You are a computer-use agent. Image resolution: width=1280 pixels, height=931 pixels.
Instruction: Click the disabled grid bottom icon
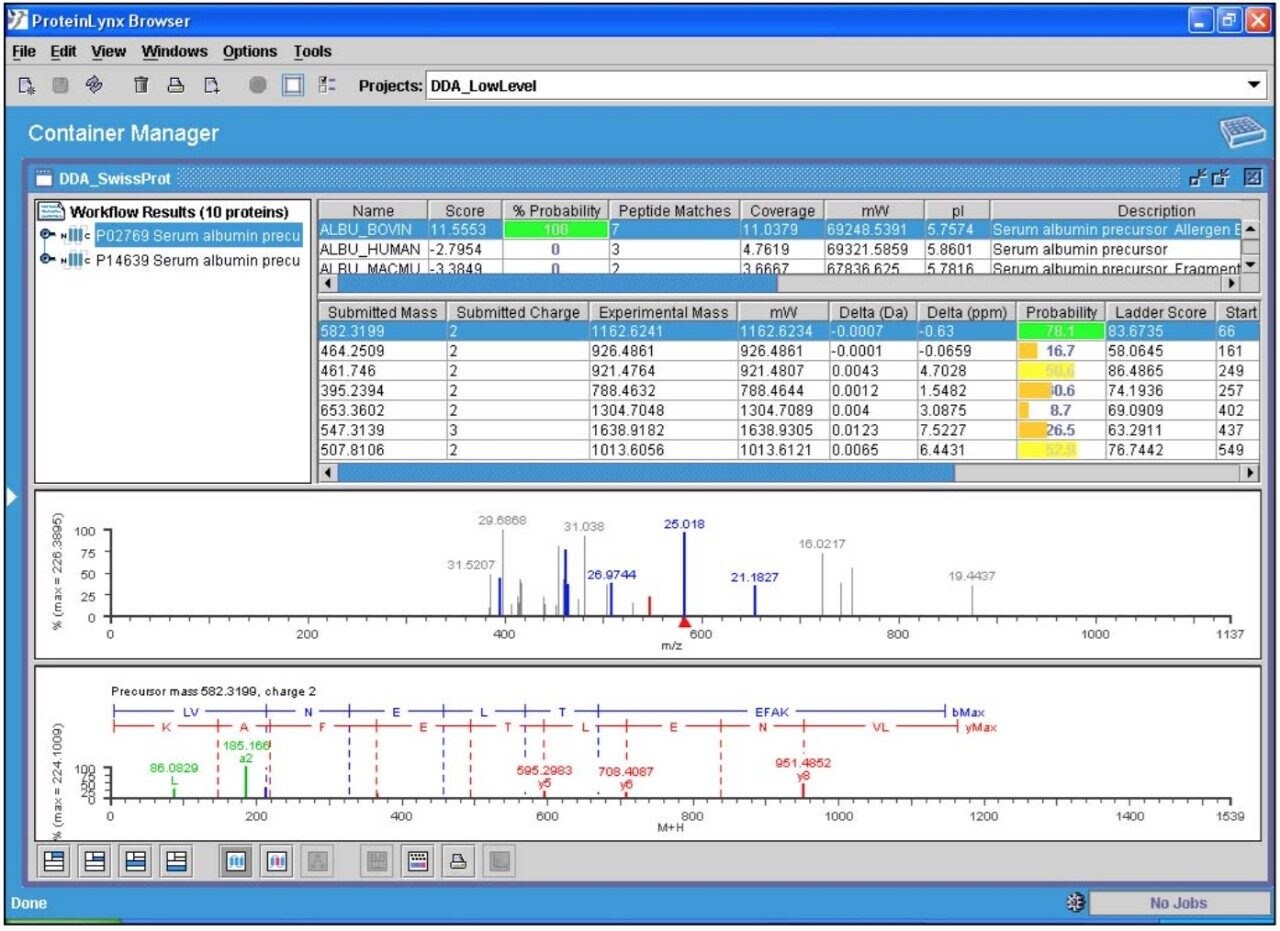(377, 861)
